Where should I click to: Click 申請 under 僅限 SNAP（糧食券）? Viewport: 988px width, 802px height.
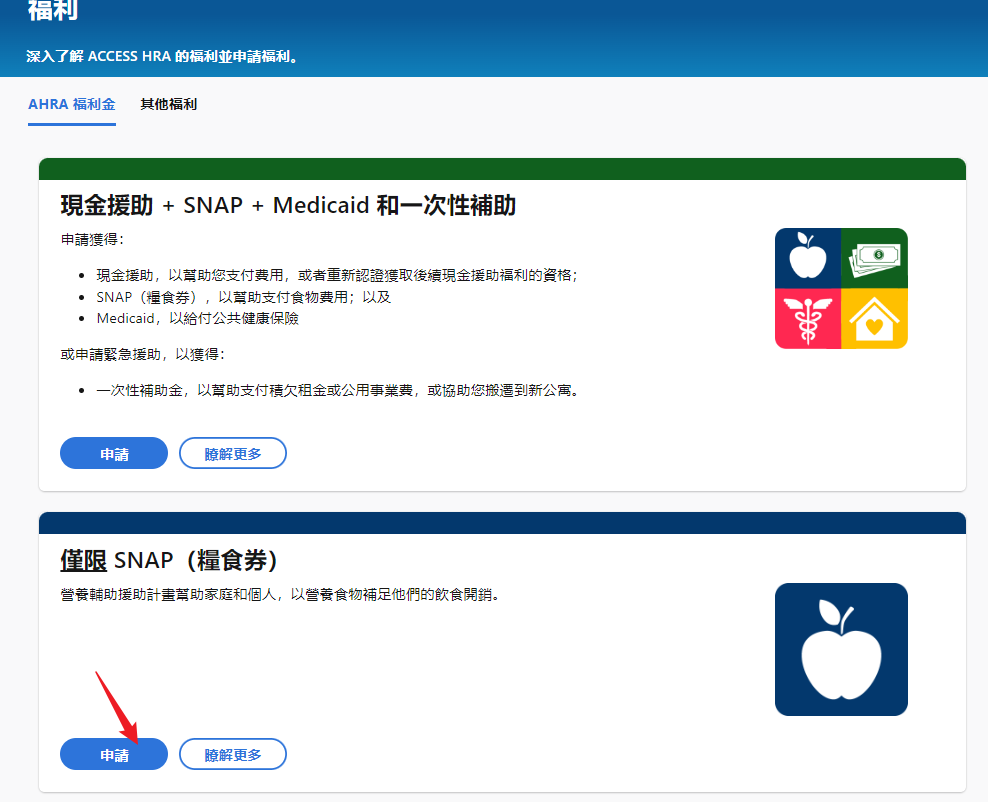pyautogui.click(x=114, y=755)
